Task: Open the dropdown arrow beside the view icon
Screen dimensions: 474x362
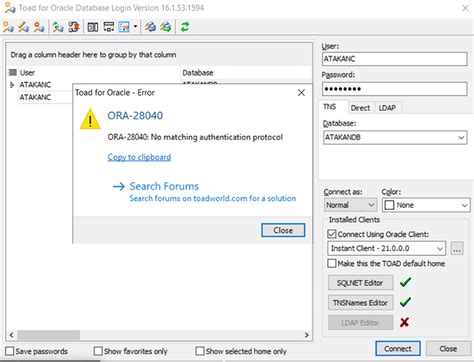Action: 135,26
